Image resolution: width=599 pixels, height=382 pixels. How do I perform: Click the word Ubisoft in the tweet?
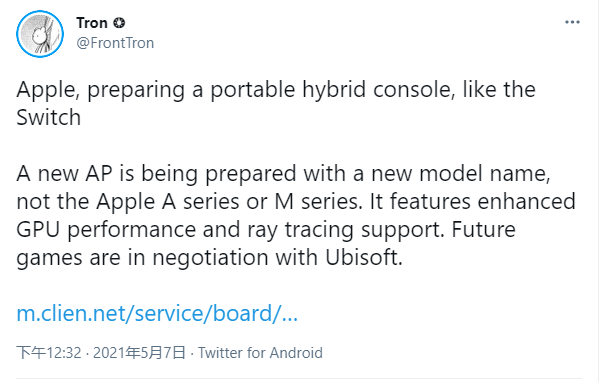click(x=364, y=257)
